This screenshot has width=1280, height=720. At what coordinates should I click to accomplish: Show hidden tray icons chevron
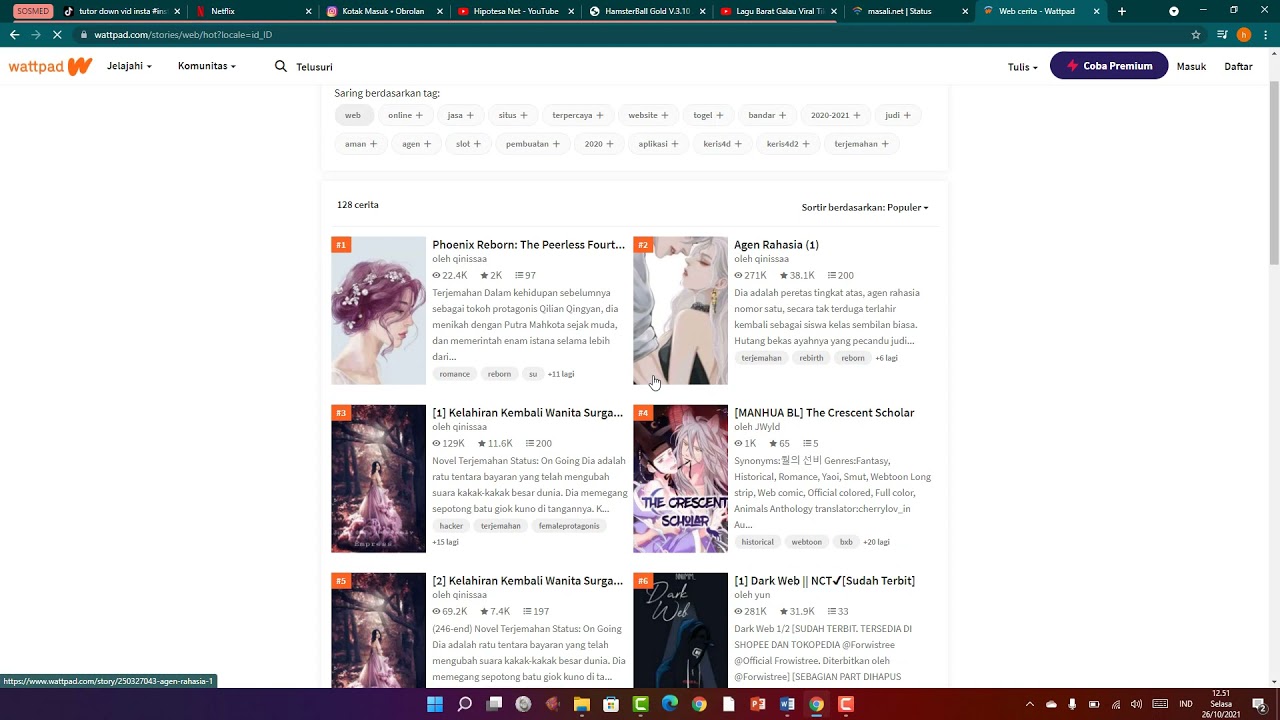pos(1030,704)
